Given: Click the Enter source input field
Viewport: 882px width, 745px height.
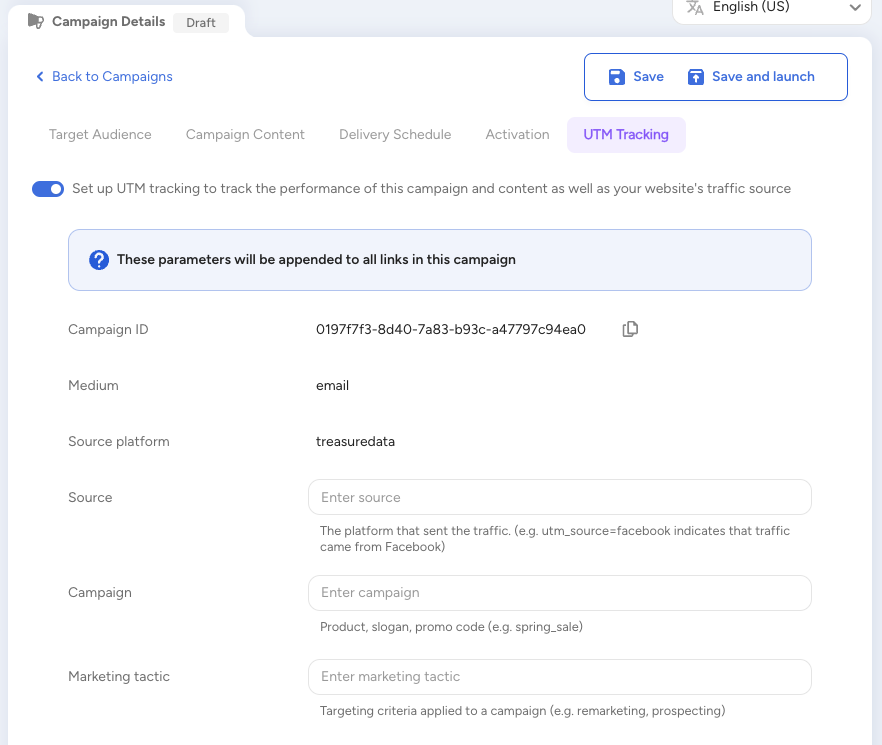Looking at the screenshot, I should 559,497.
